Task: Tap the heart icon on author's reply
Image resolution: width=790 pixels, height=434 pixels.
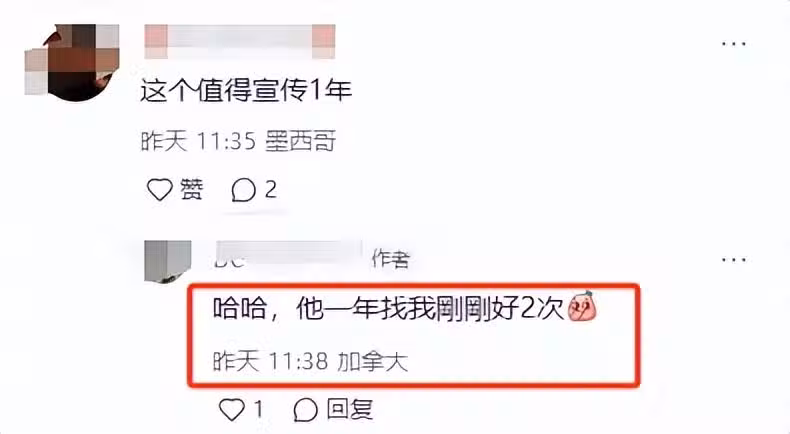Action: pyautogui.click(x=232, y=409)
